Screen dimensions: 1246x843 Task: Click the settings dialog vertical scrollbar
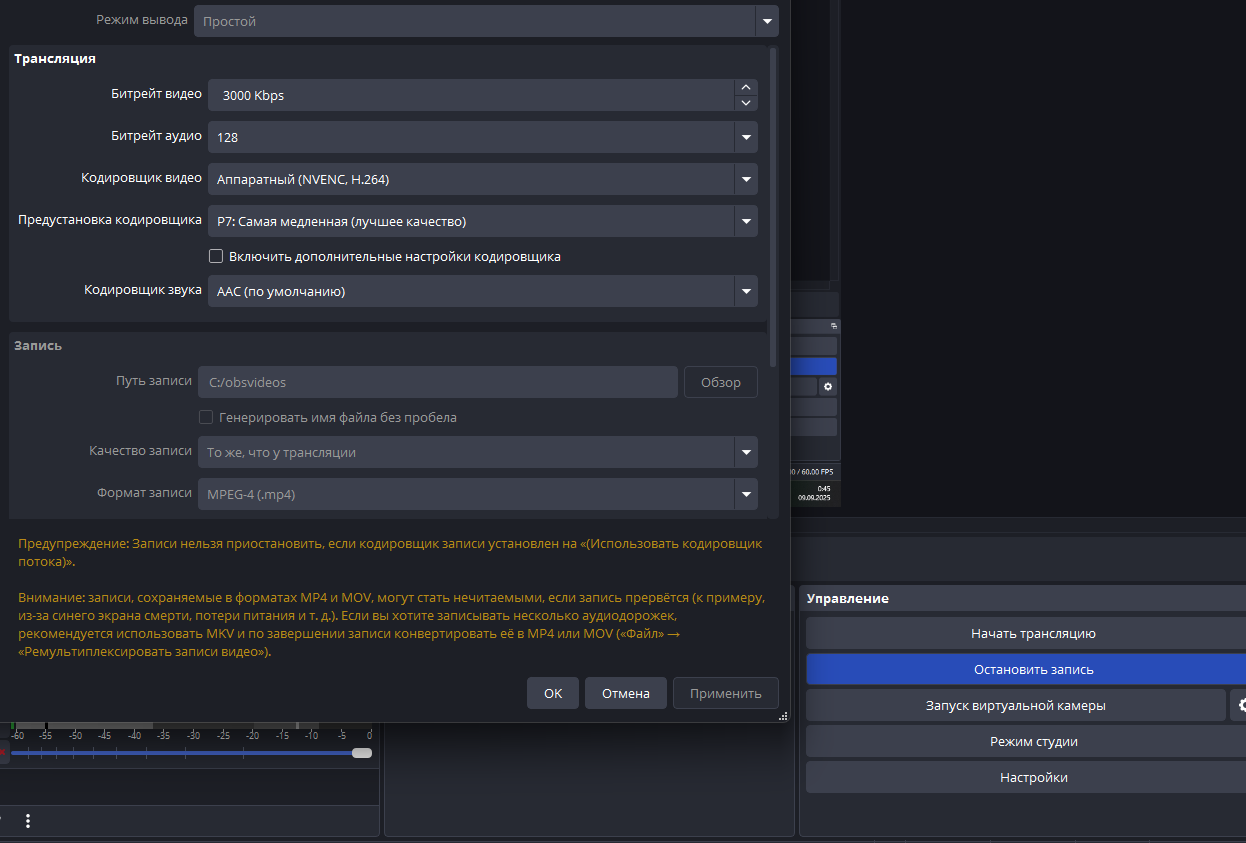(773, 207)
